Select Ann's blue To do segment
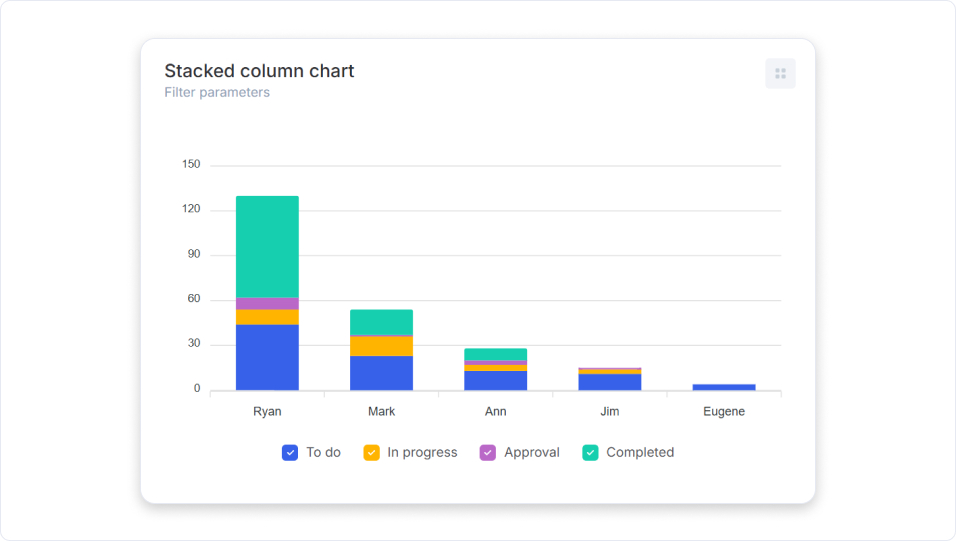Screen dimensions: 956x541 point(495,380)
